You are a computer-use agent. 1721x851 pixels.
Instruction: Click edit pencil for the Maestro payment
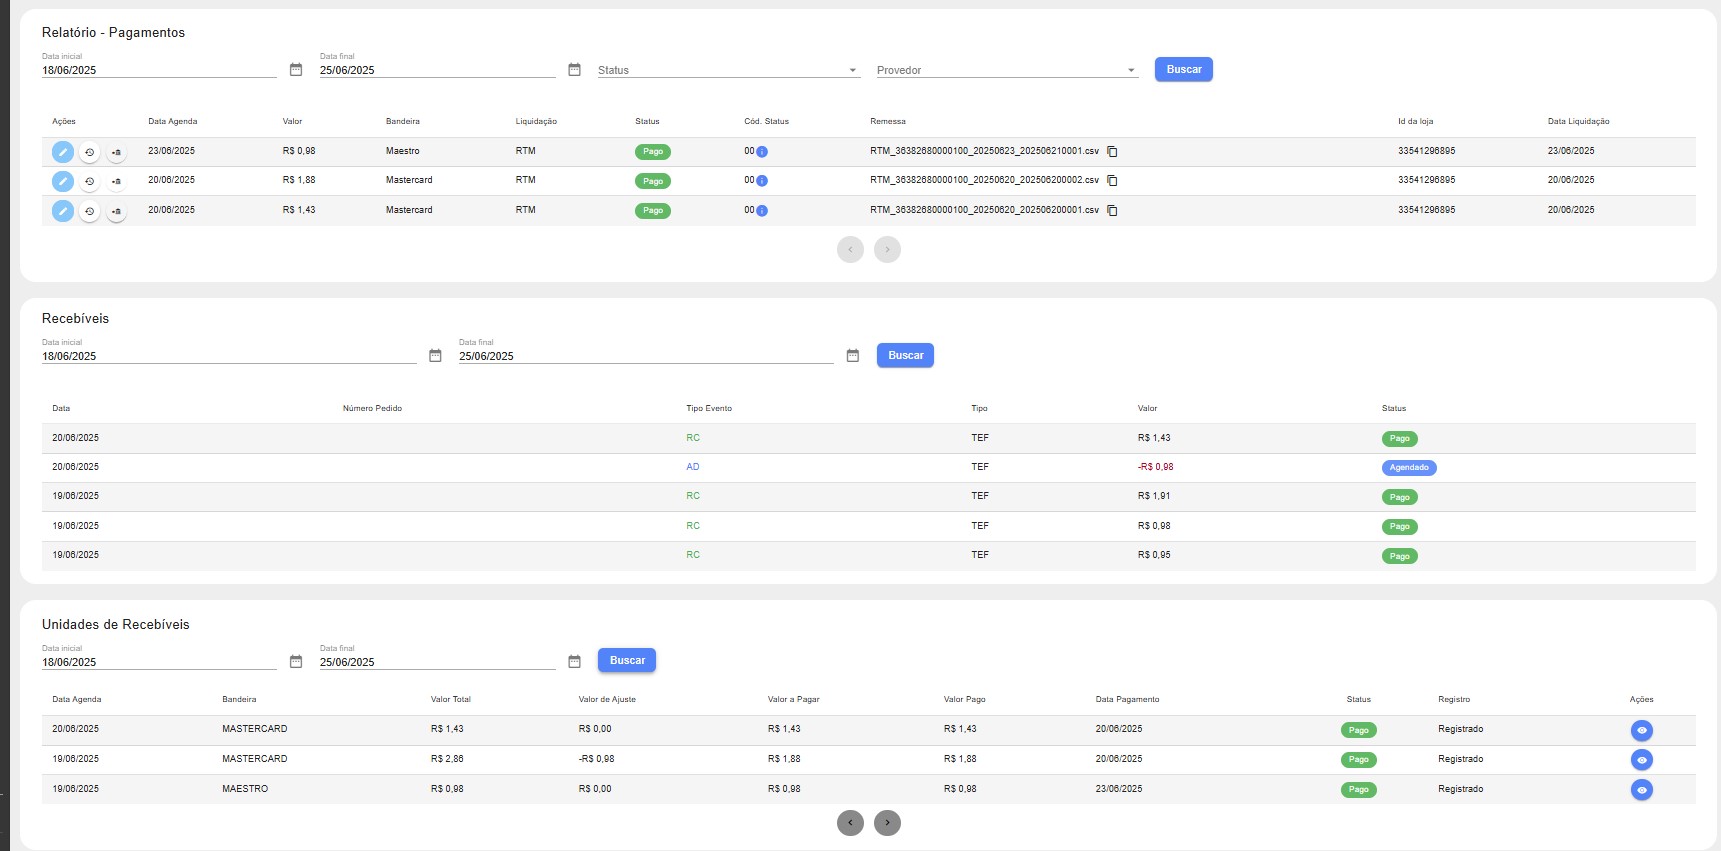62,152
